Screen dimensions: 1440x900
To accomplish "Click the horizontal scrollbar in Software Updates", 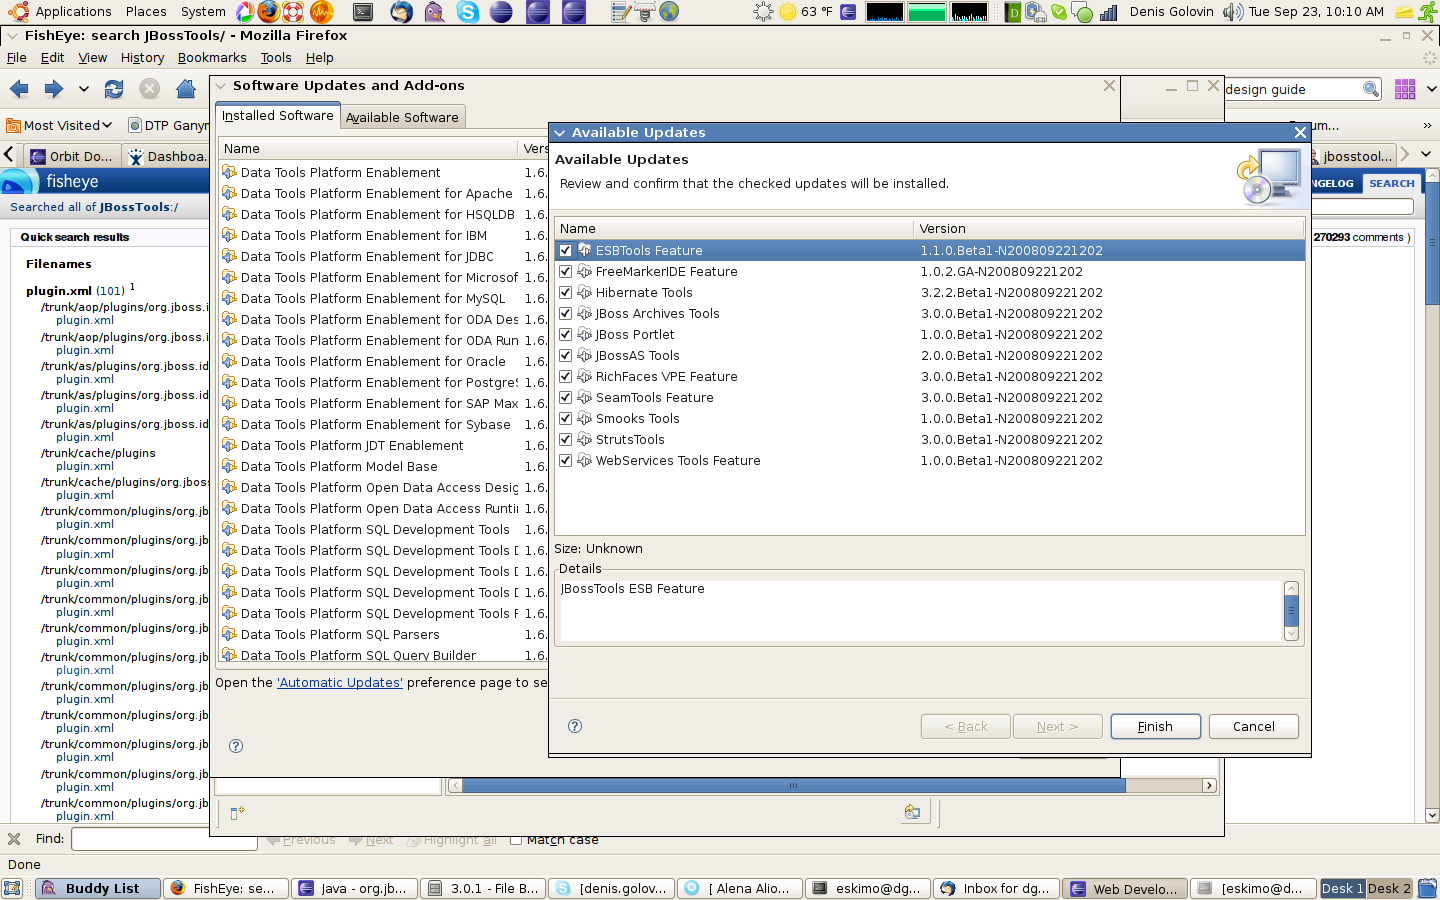I will [x=794, y=786].
